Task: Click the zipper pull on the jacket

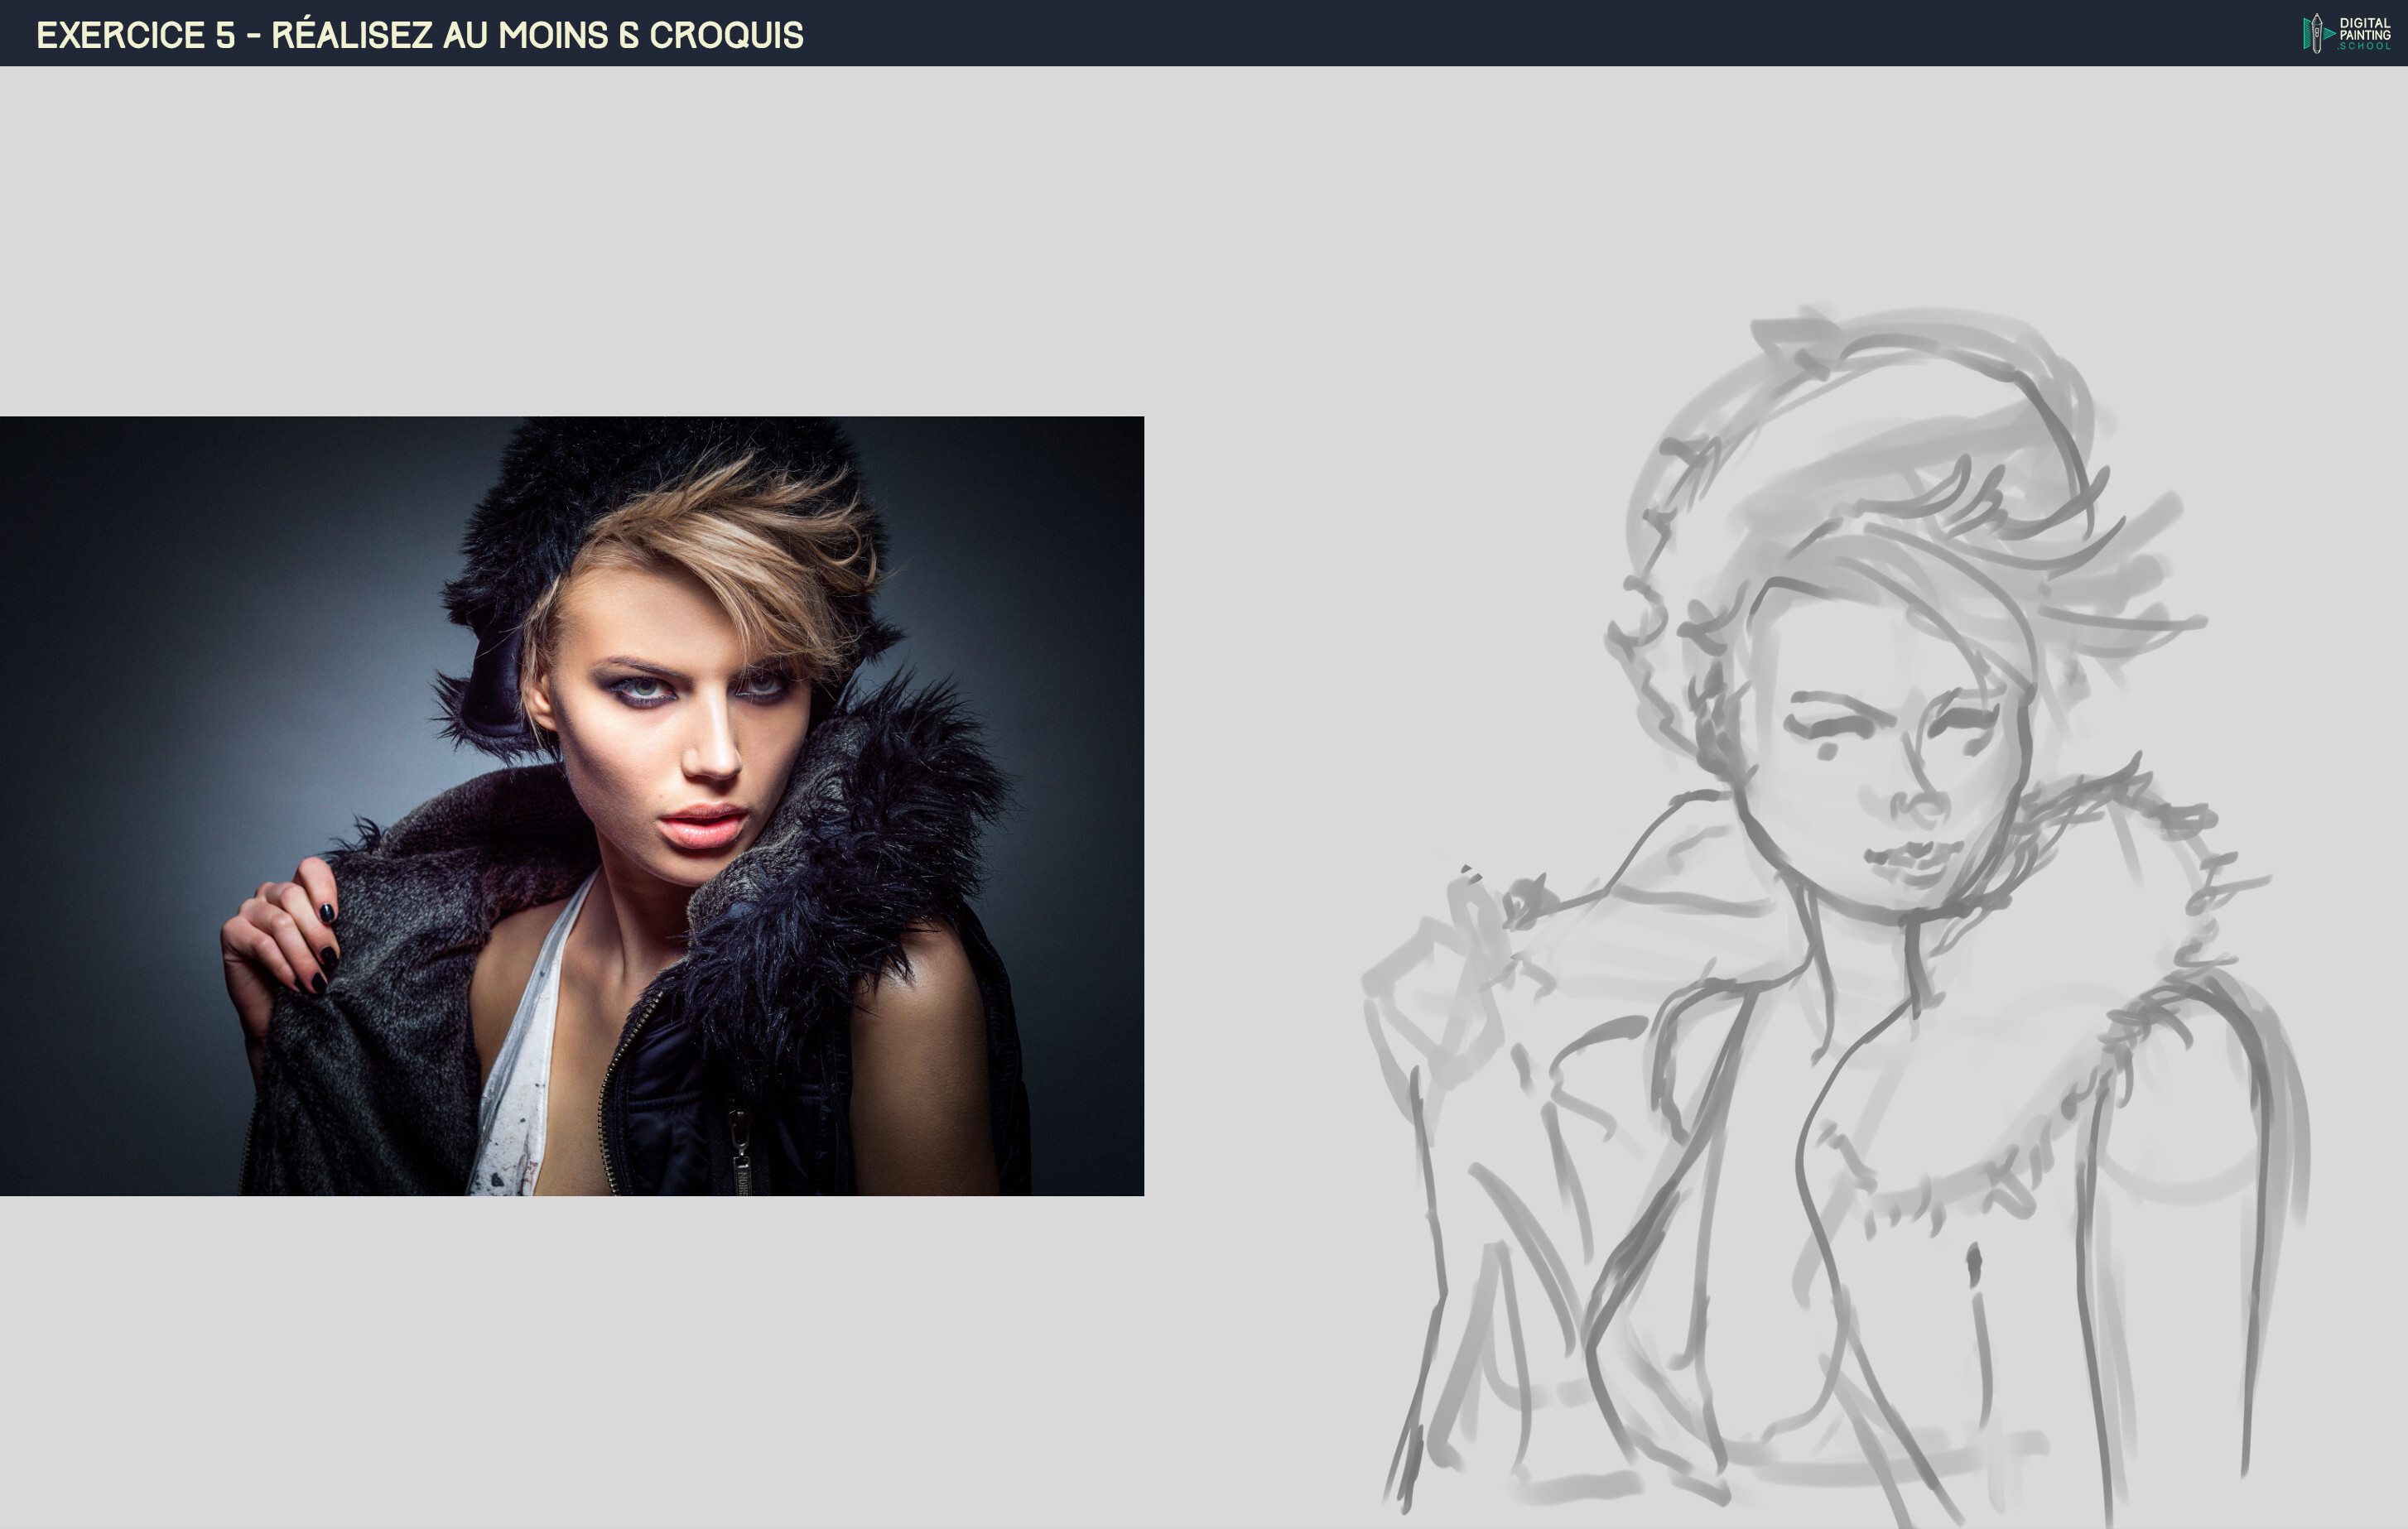Action: click(740, 1150)
